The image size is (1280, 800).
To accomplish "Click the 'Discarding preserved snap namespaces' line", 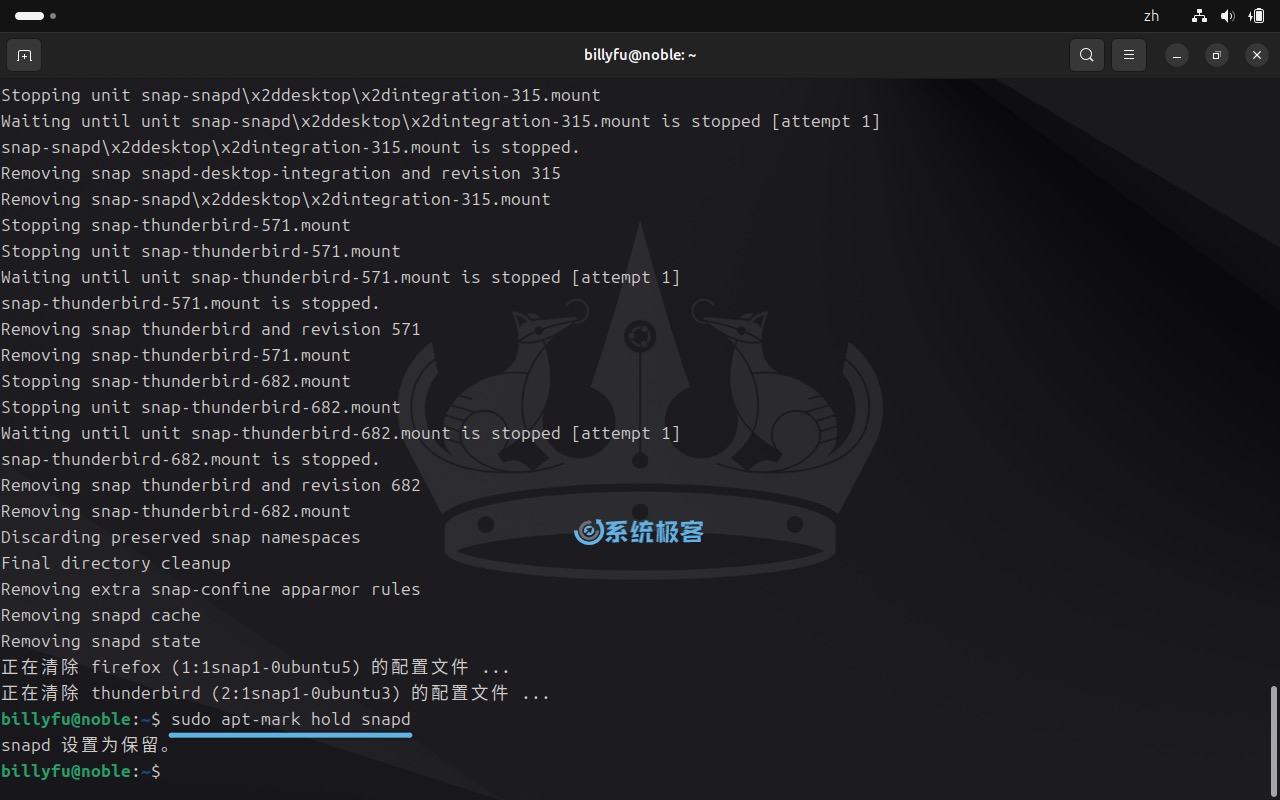I will pos(180,537).
